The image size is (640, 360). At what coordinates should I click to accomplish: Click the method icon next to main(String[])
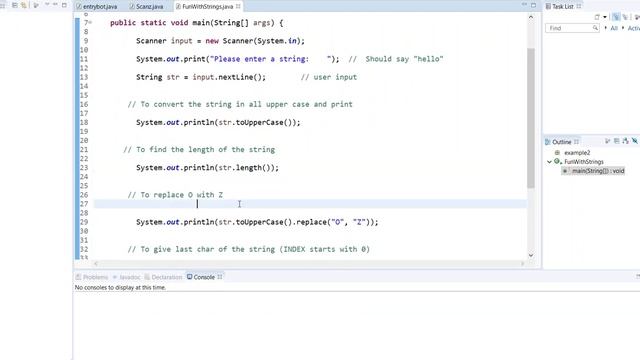(565, 171)
